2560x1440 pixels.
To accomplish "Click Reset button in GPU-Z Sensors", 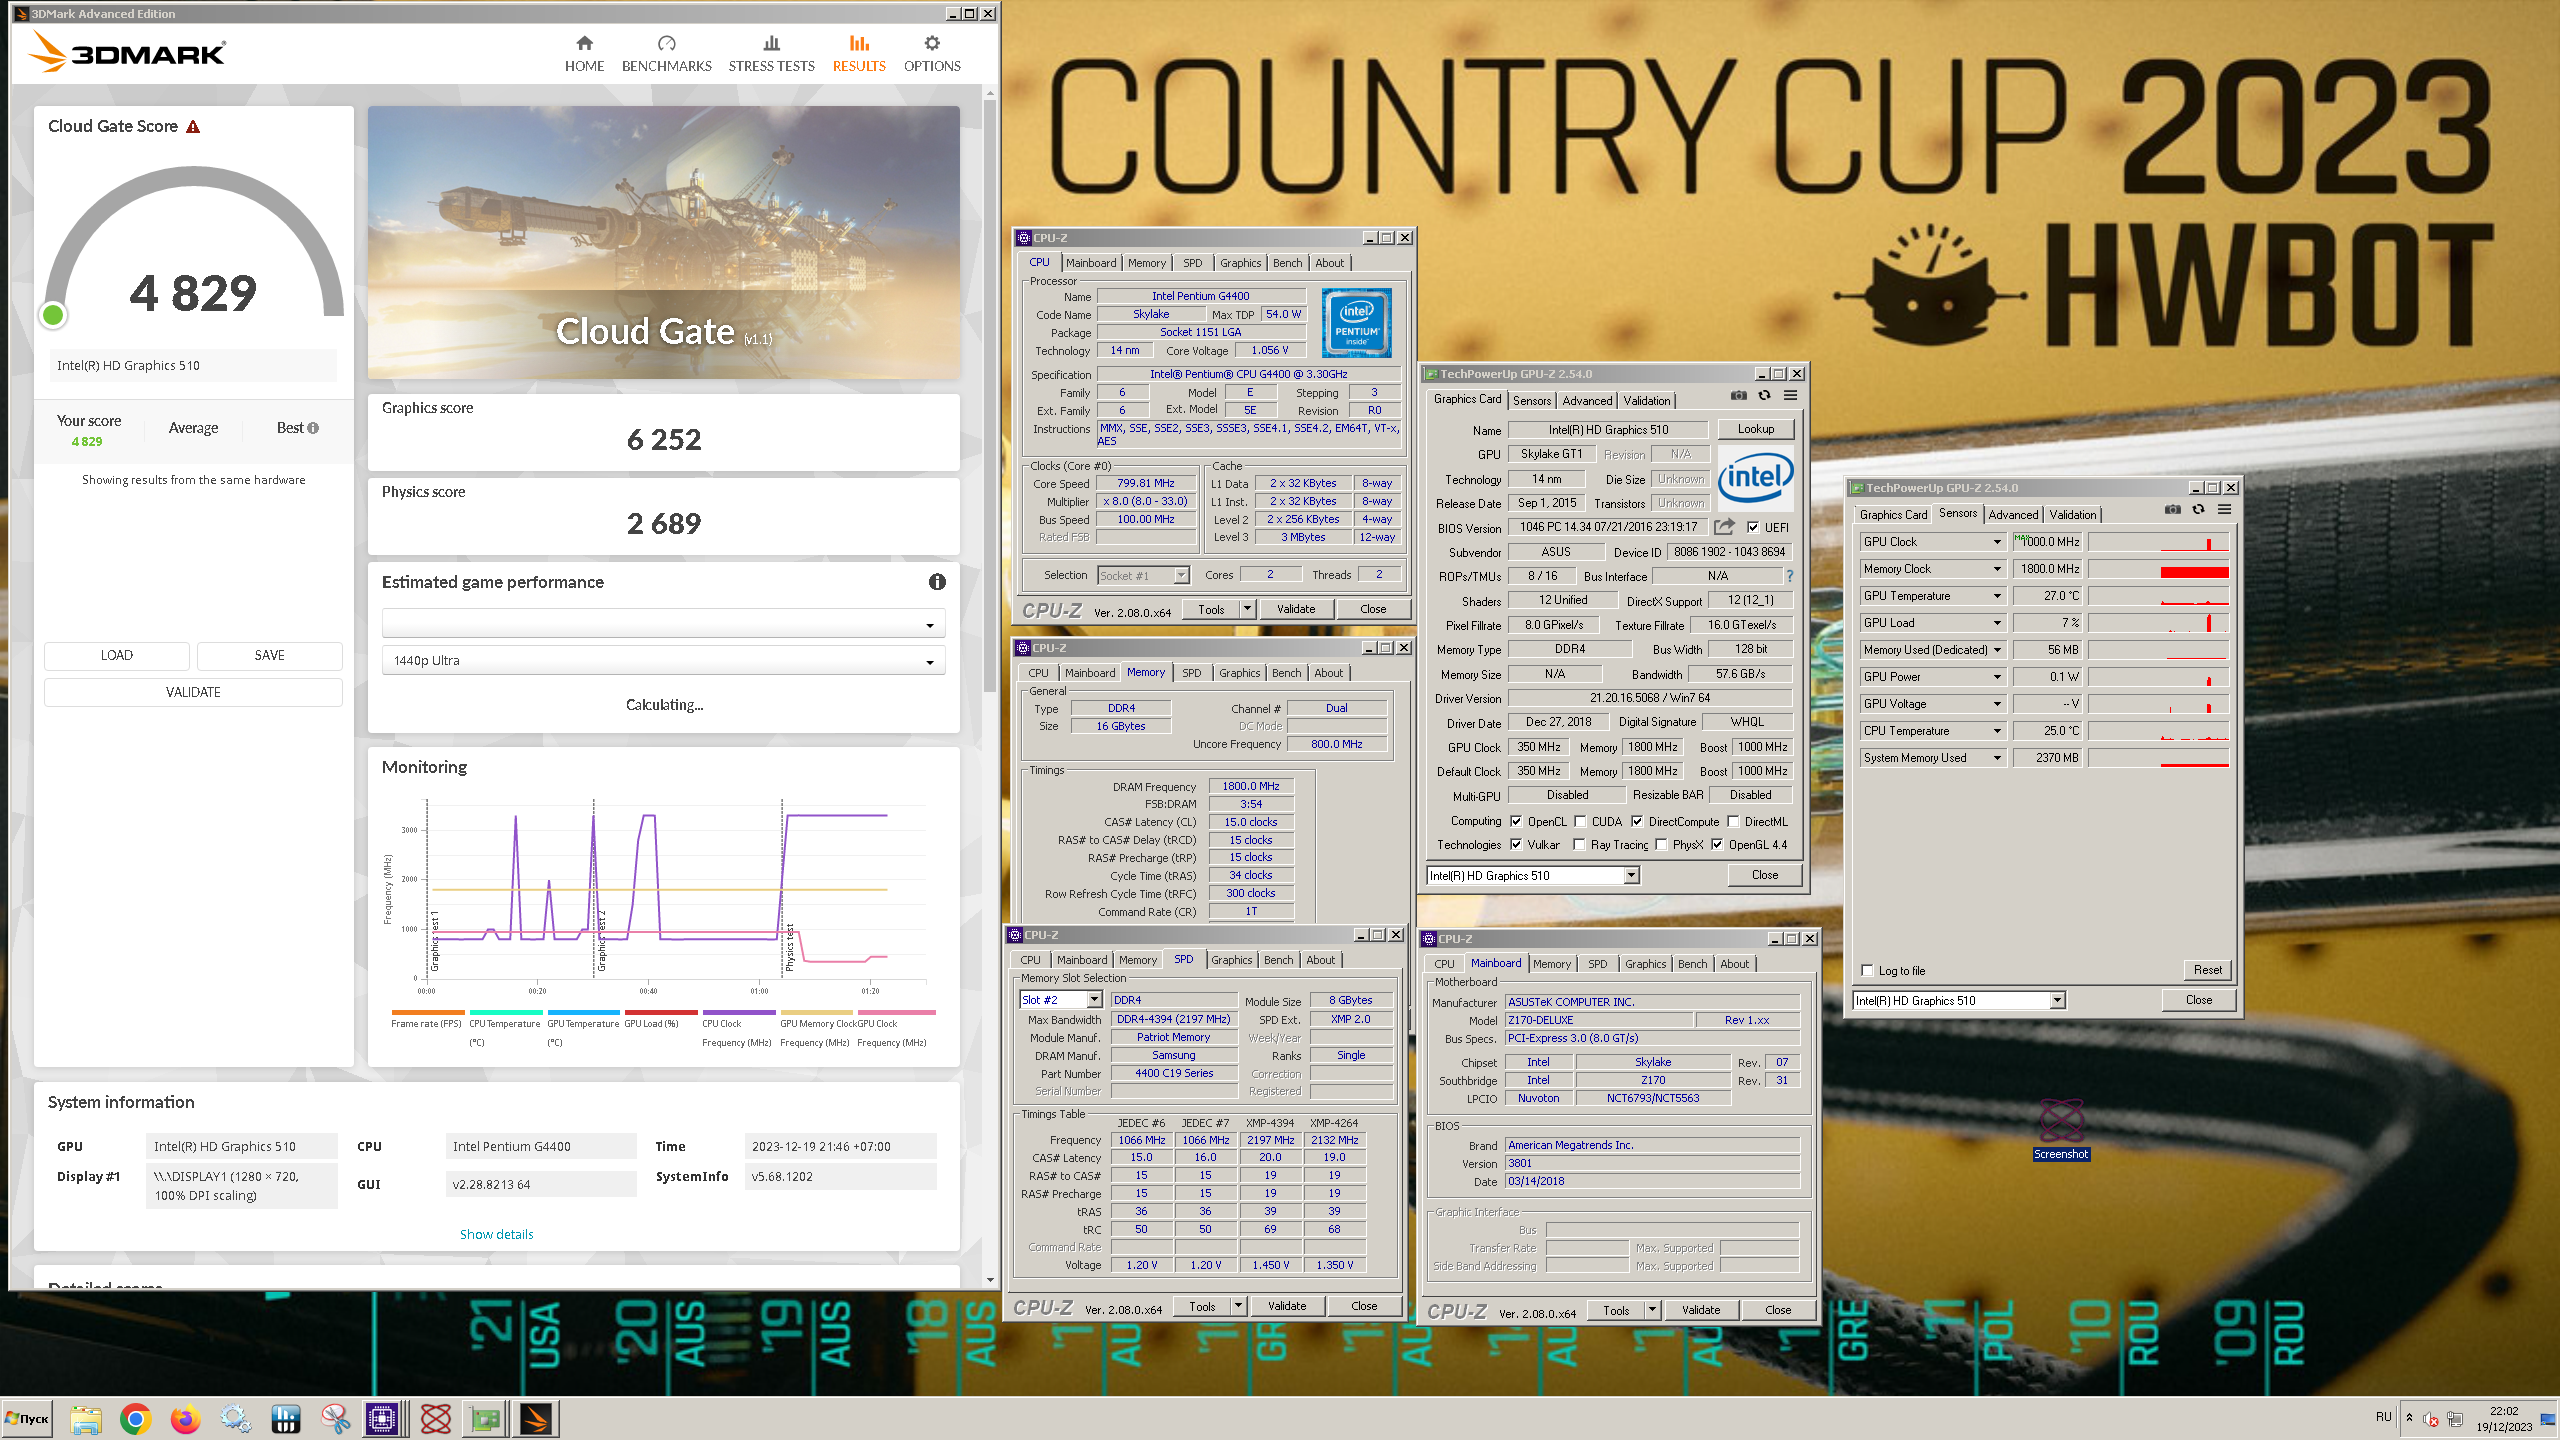I will (2207, 970).
